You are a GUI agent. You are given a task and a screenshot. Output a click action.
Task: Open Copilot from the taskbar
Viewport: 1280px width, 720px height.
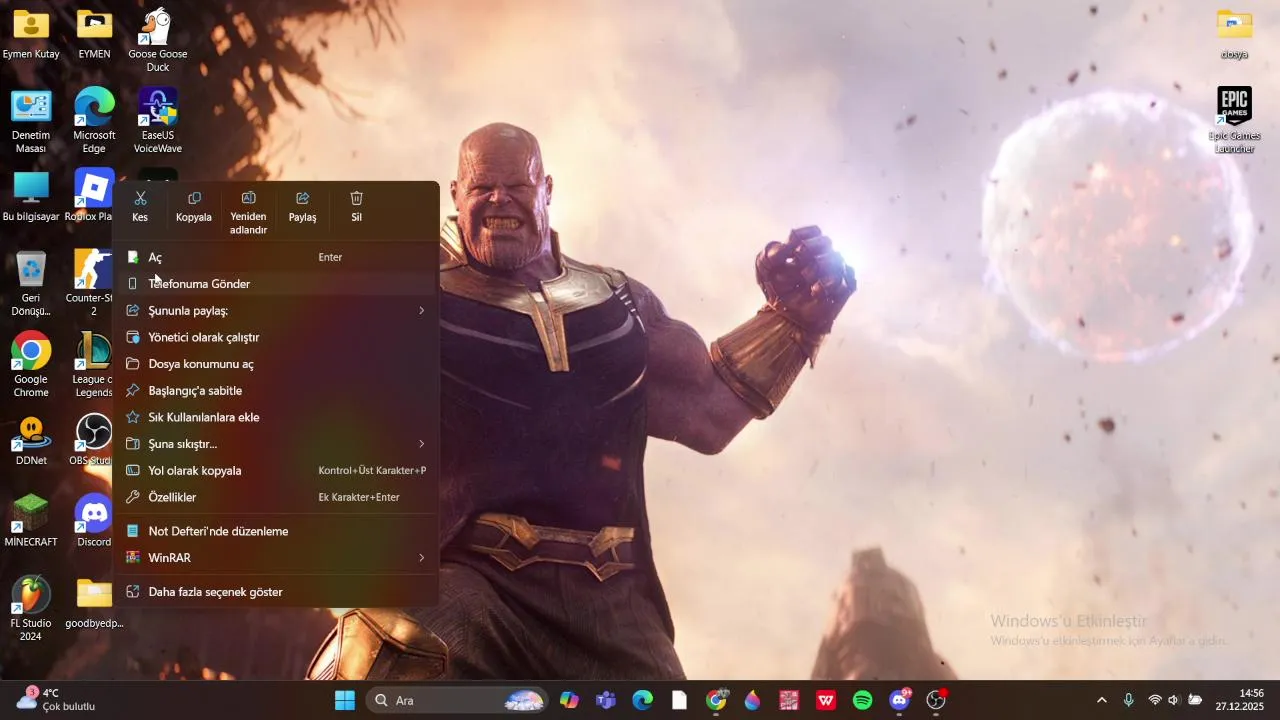click(569, 700)
